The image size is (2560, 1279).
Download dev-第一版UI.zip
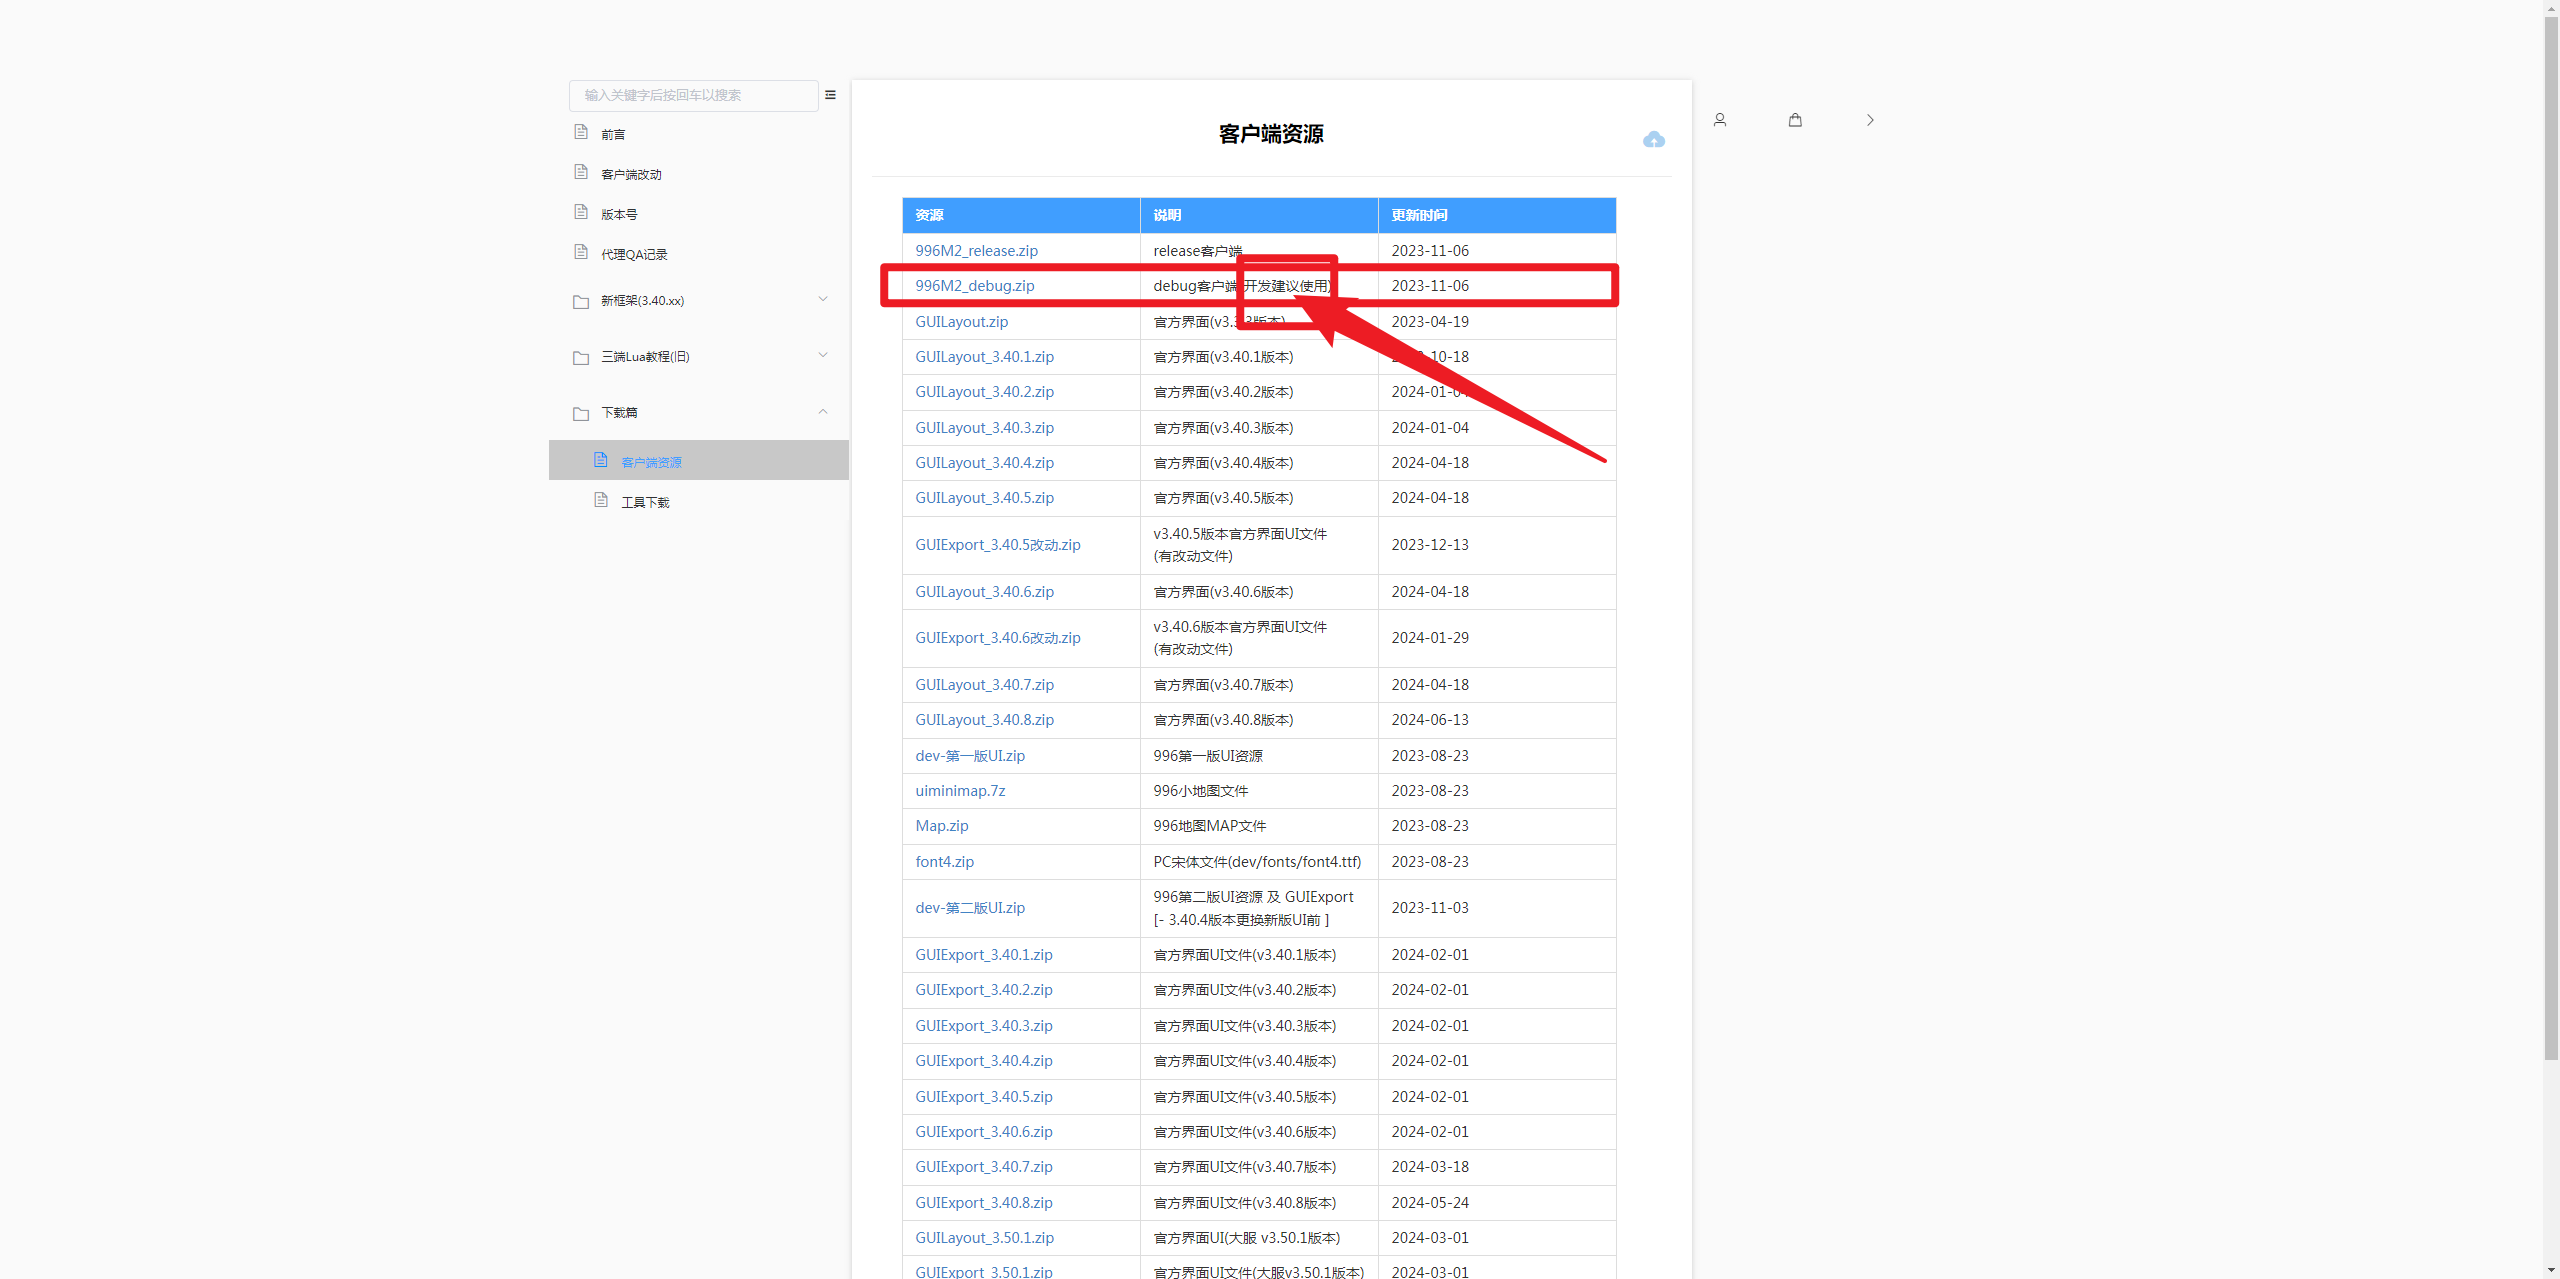[970, 756]
